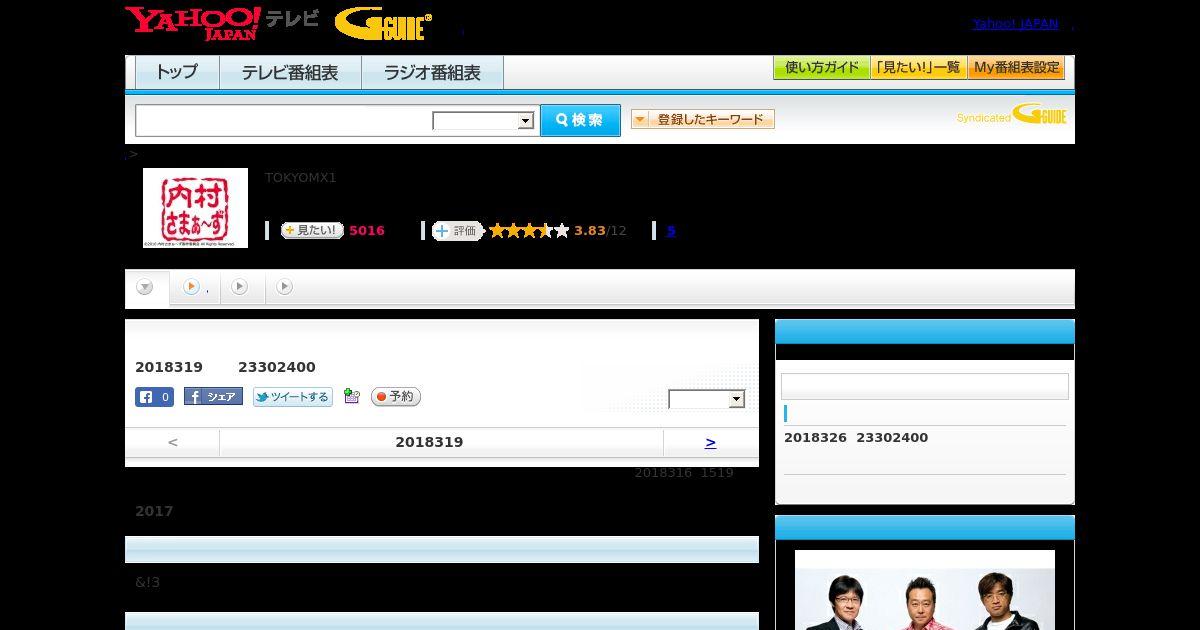Click the Facebook シェア button
This screenshot has height=630, width=1200.
point(213,397)
